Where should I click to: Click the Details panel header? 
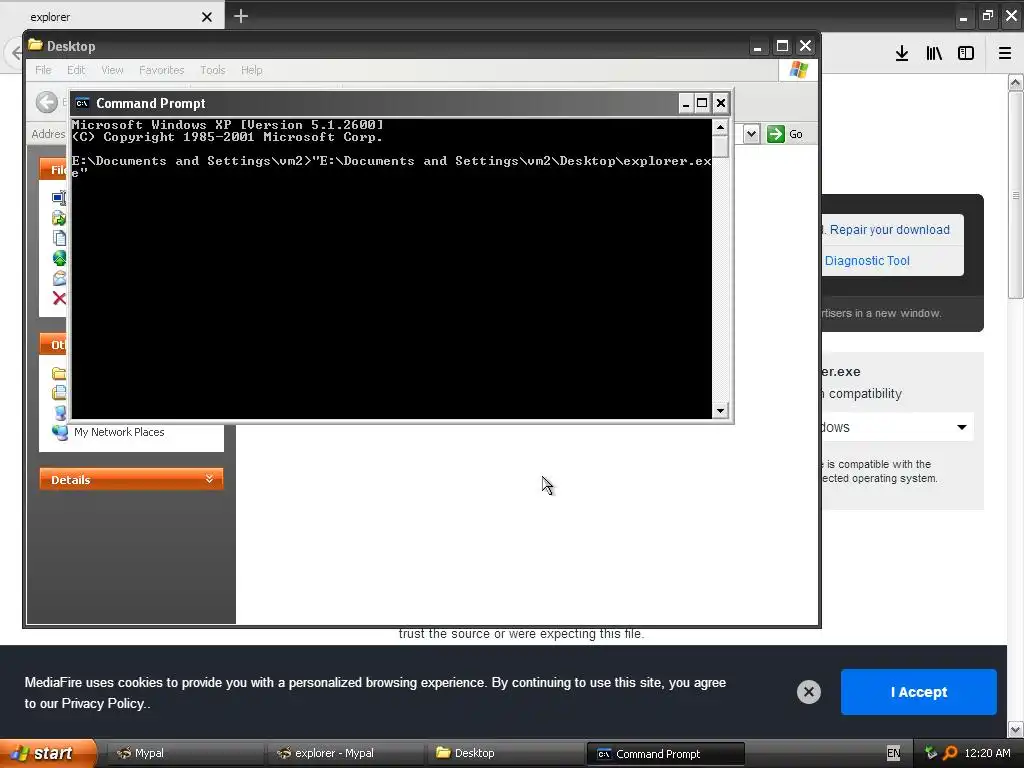pos(131,479)
